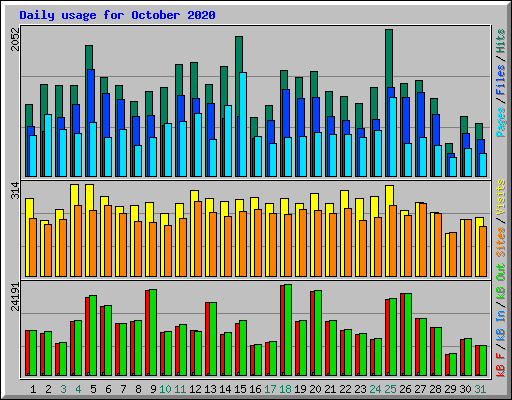512x400 pixels.
Task: Click the yellow Visits bar for day 4
Action: point(75,195)
